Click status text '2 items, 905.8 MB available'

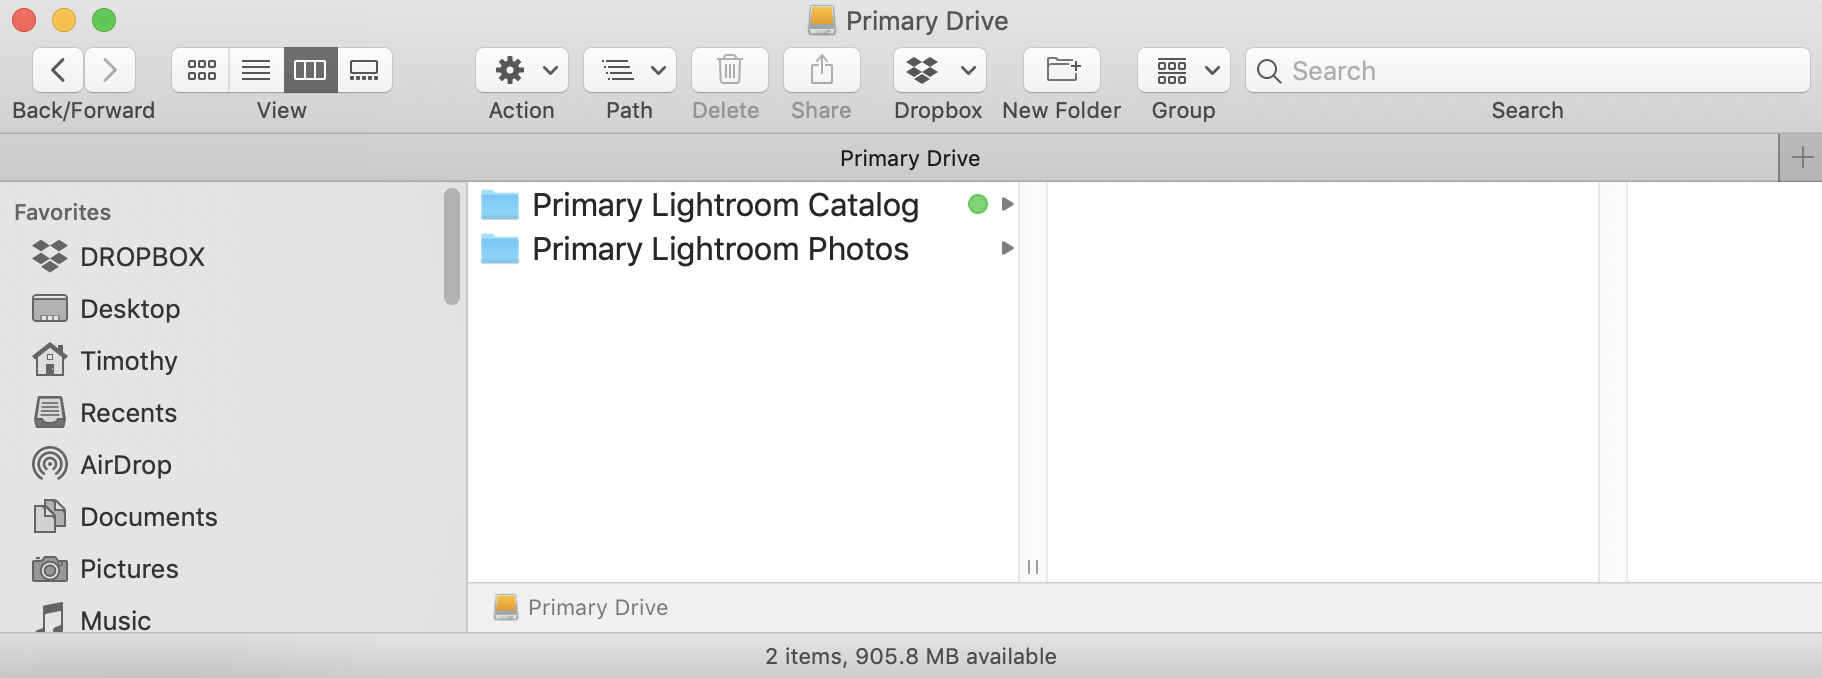[911, 656]
